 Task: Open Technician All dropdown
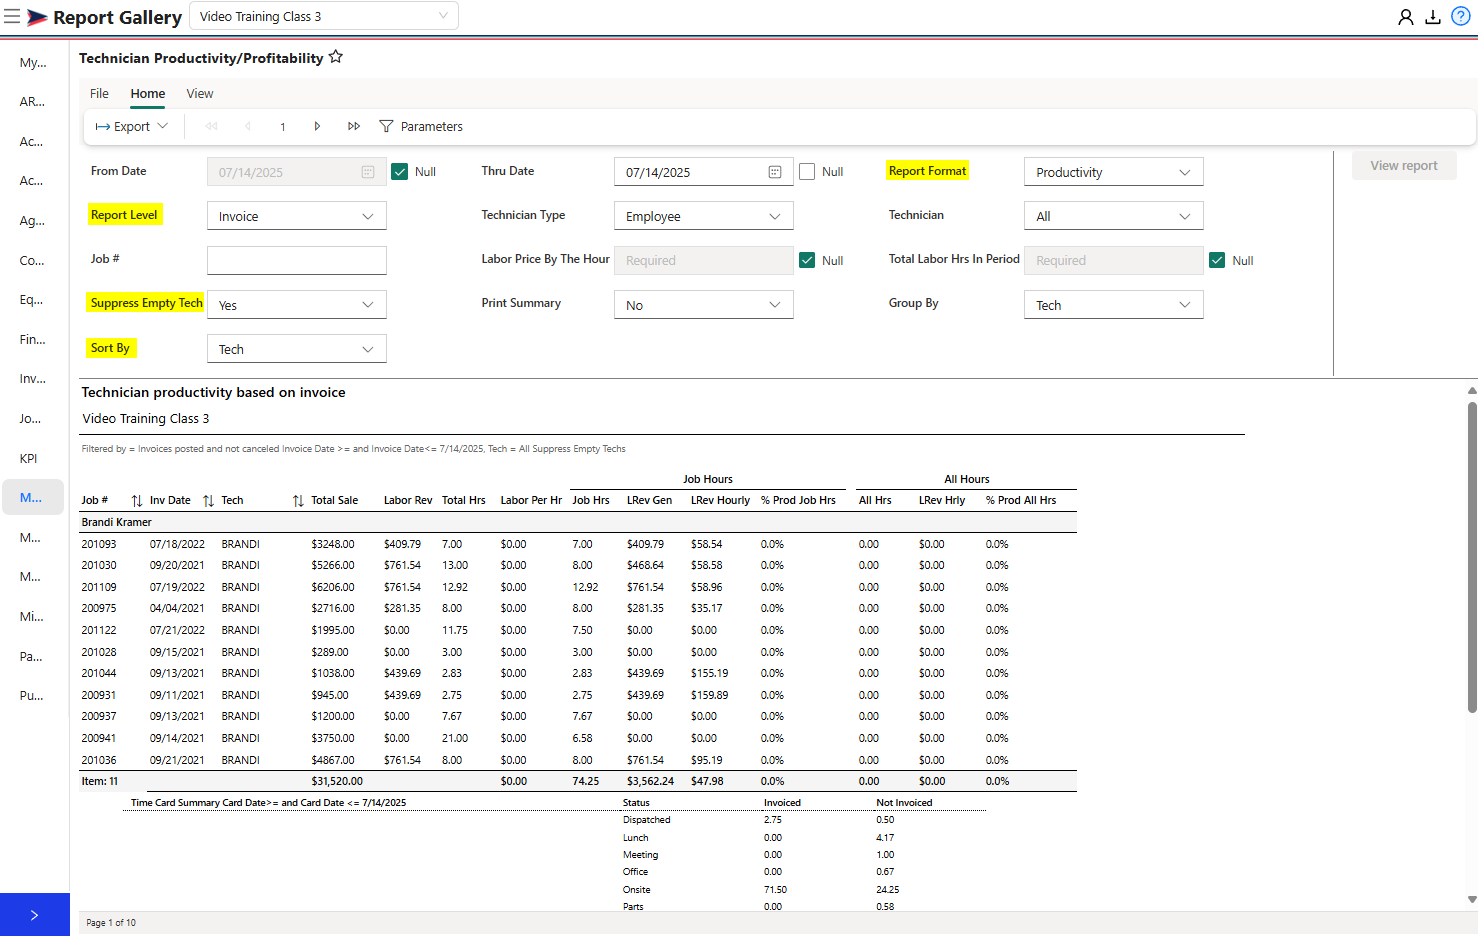pos(1114,216)
